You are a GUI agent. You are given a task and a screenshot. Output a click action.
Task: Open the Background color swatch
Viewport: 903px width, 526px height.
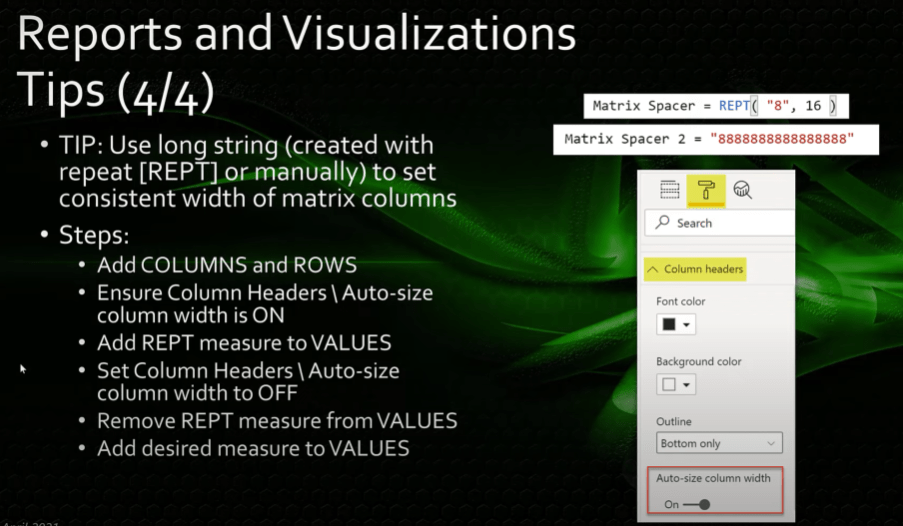[669, 384]
